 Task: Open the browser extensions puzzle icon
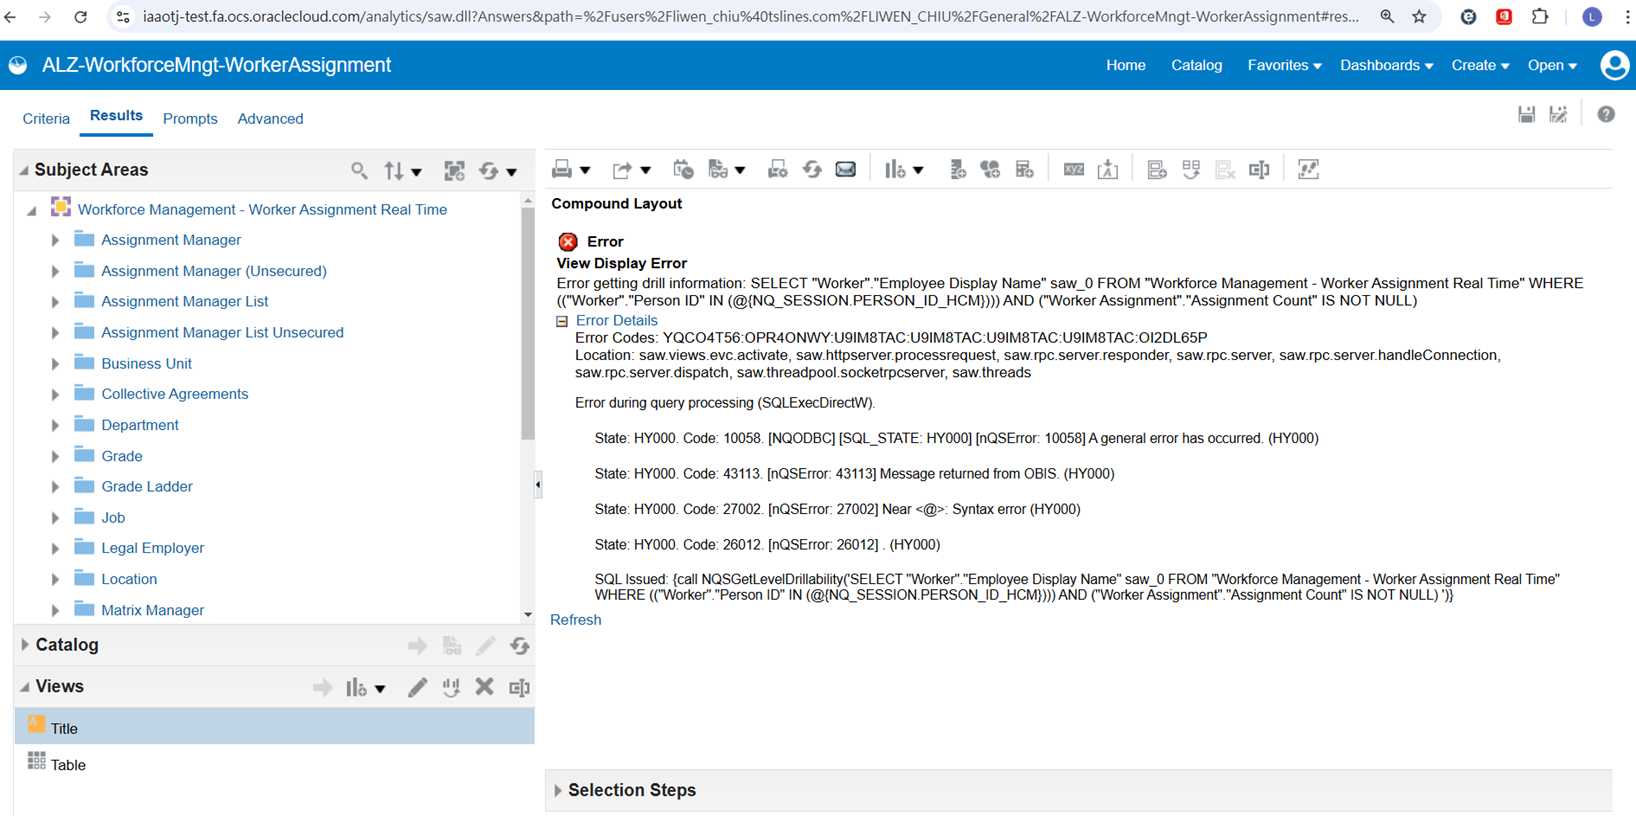1540,17
